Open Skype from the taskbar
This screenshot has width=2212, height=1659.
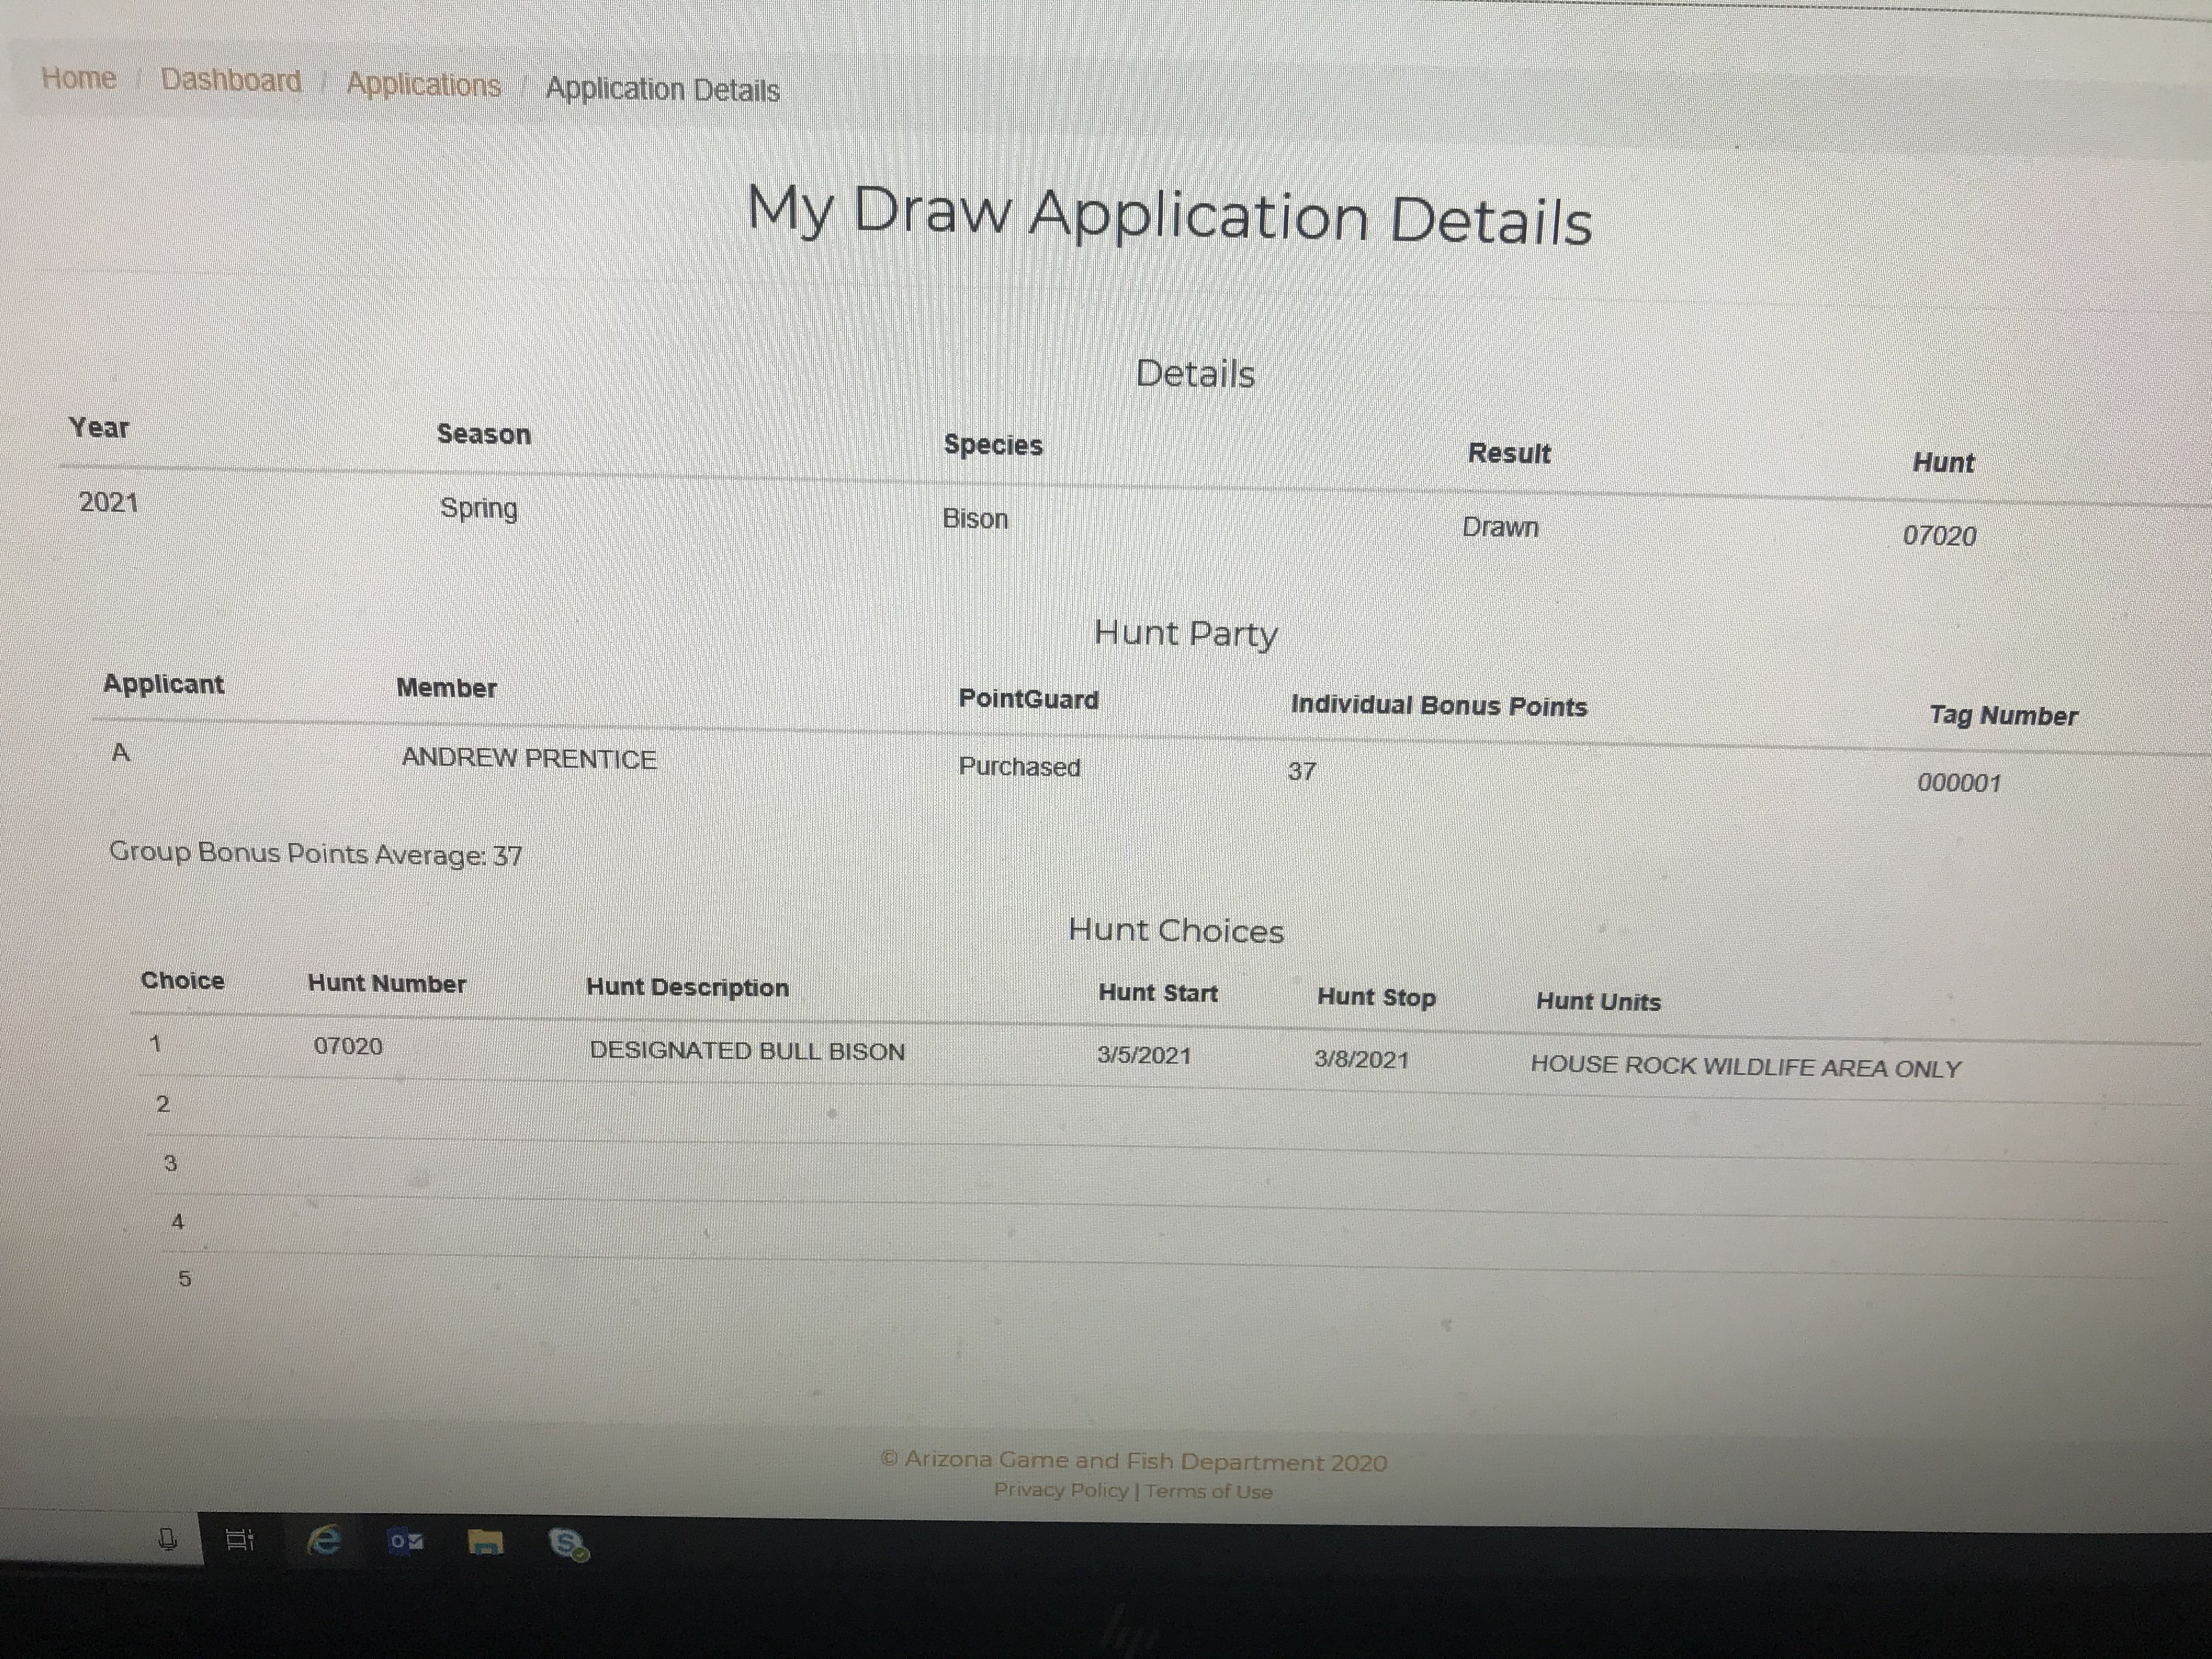[569, 1544]
